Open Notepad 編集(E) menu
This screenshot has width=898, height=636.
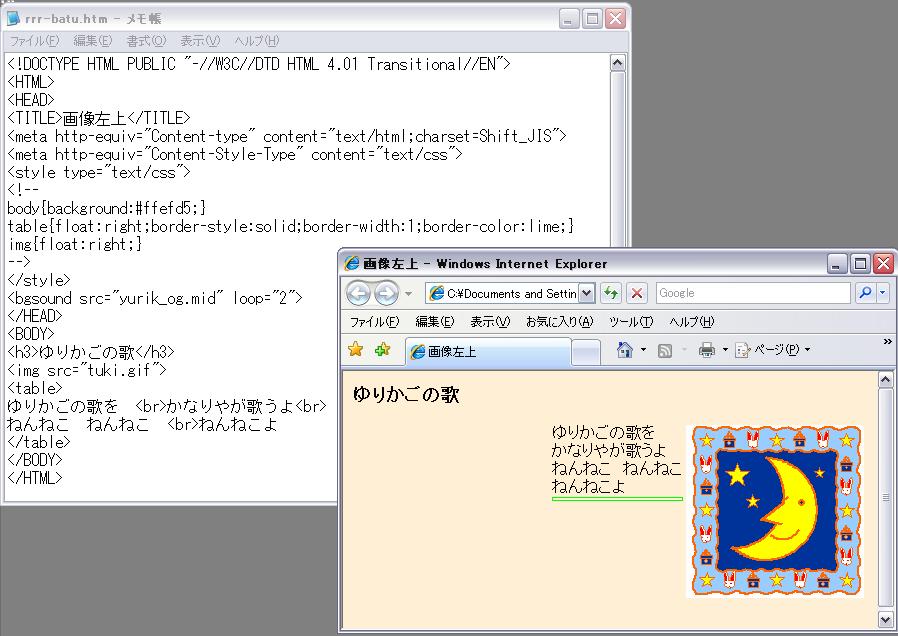pyautogui.click(x=93, y=41)
